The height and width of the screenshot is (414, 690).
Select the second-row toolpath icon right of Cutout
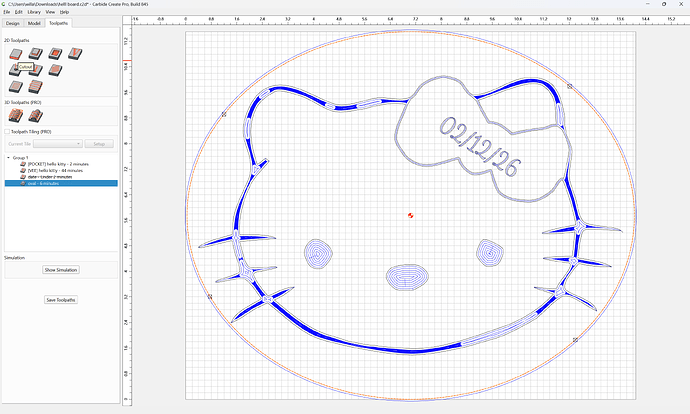[x=37, y=70]
